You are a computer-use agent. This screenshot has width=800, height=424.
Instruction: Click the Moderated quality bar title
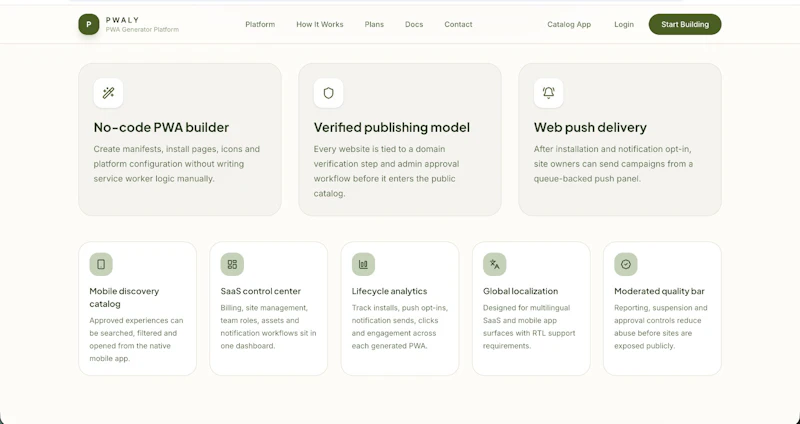(659, 291)
